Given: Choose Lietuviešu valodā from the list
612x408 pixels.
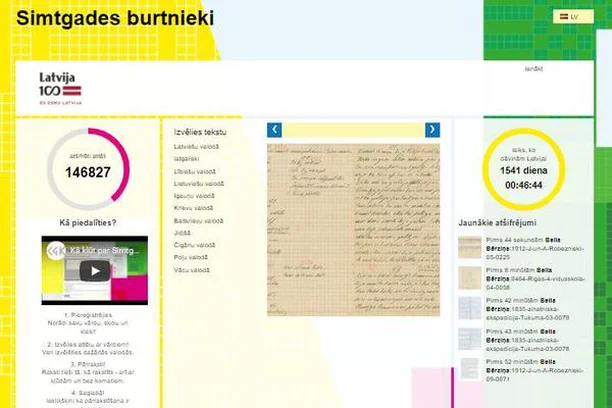Looking at the screenshot, I should (x=199, y=184).
